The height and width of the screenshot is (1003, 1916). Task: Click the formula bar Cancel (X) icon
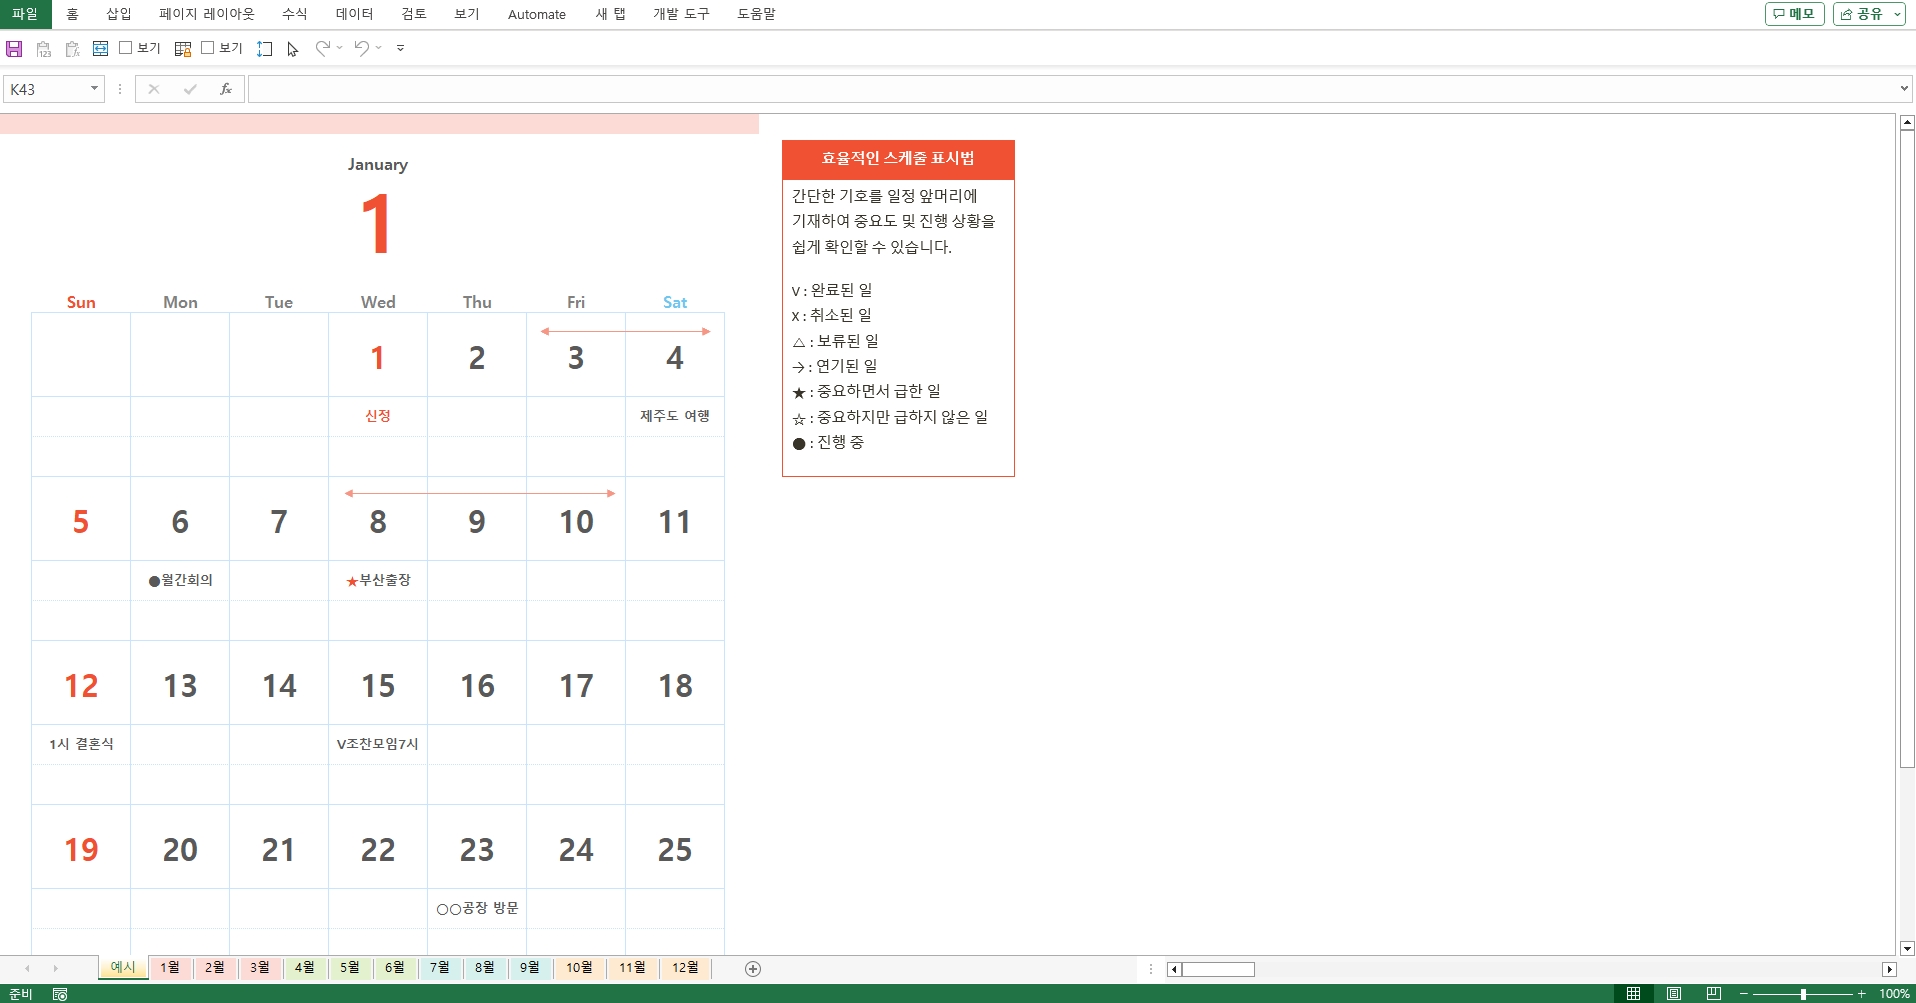[154, 89]
